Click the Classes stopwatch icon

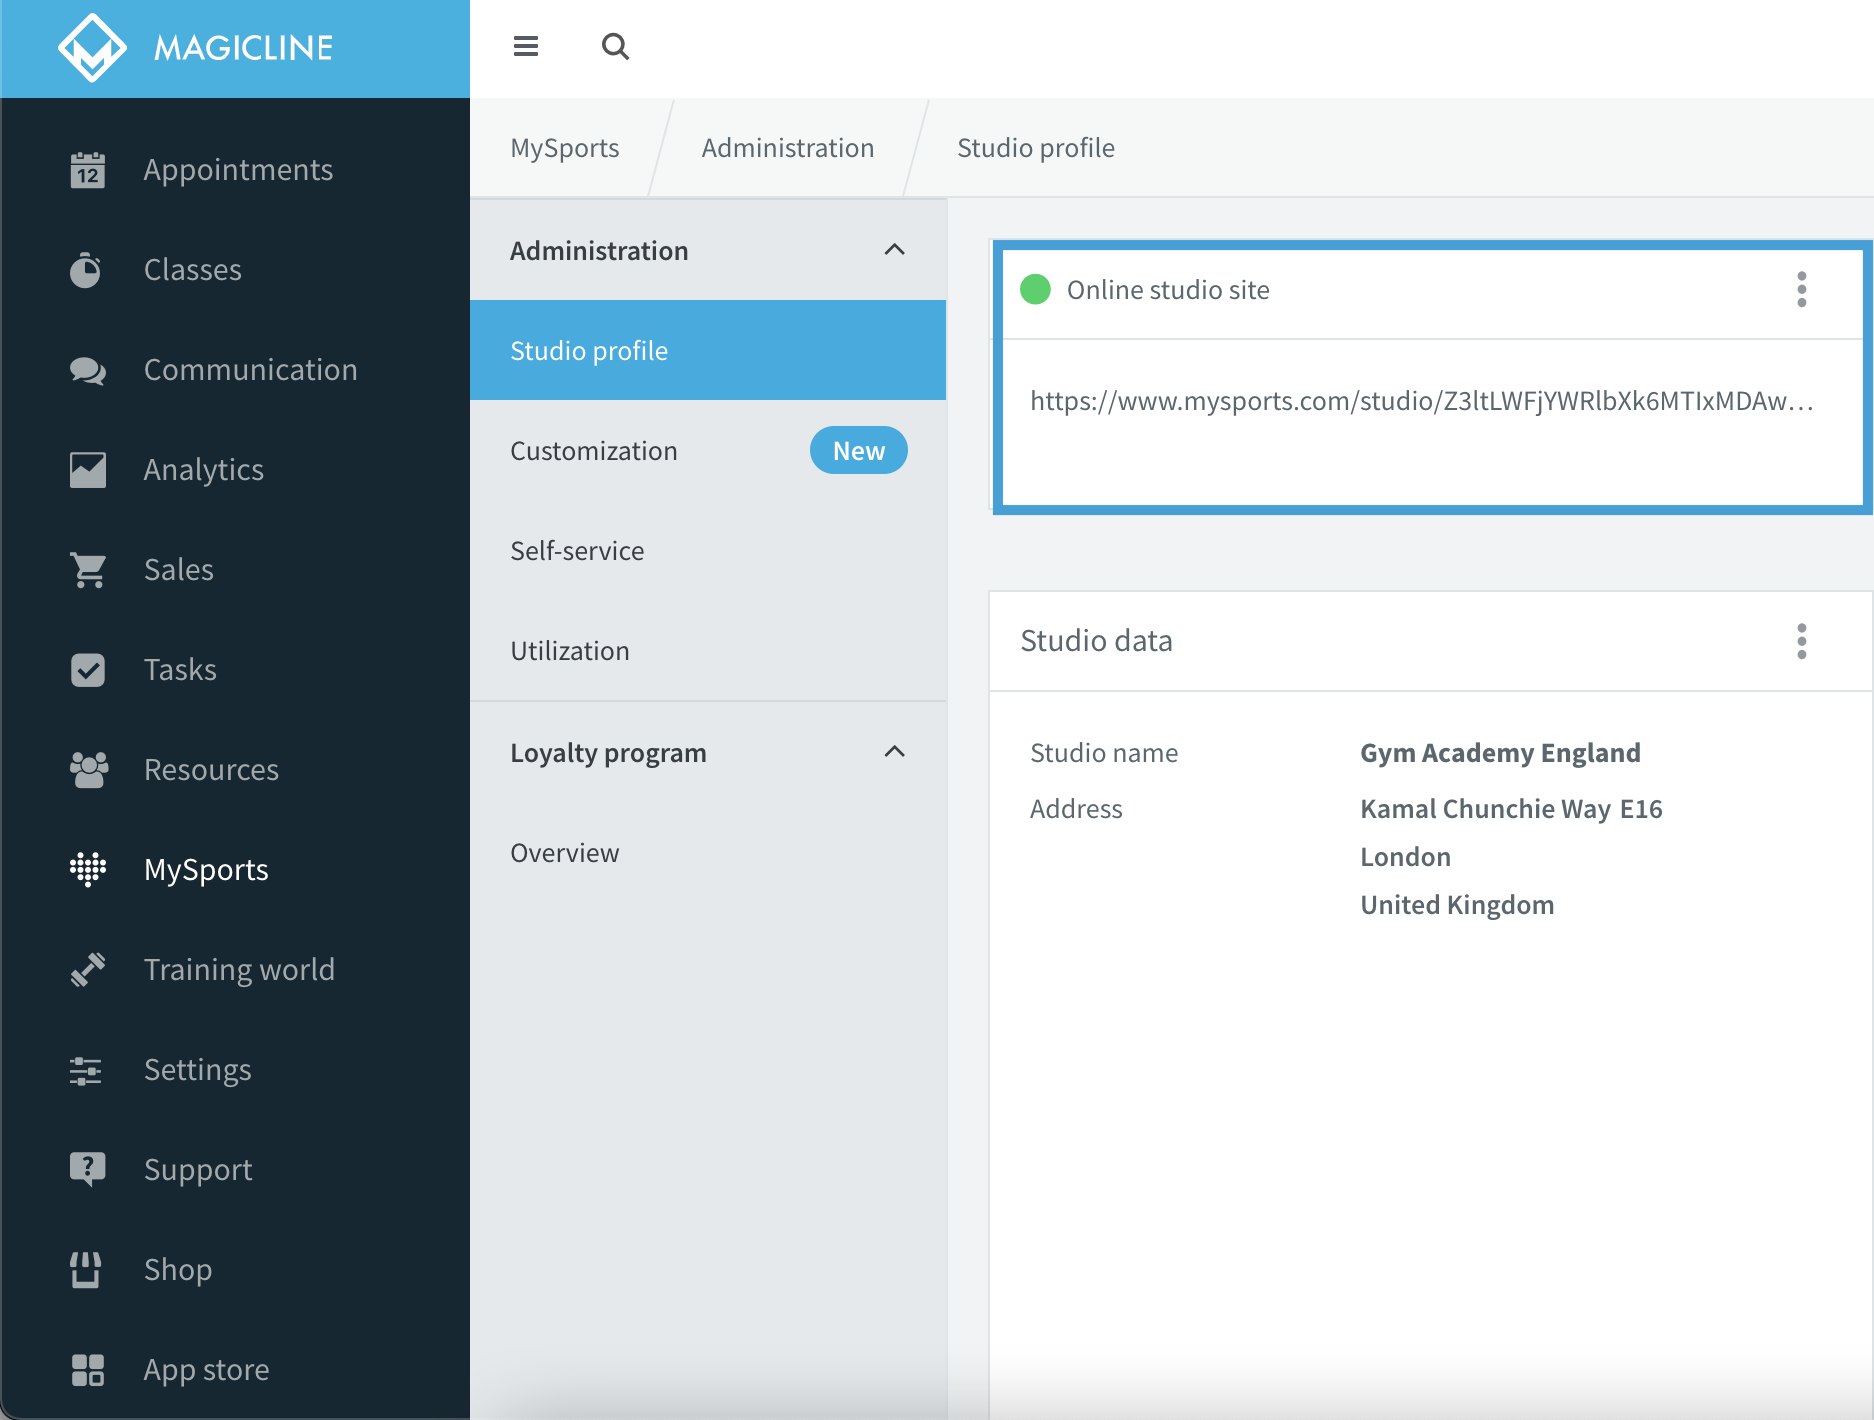click(x=86, y=270)
